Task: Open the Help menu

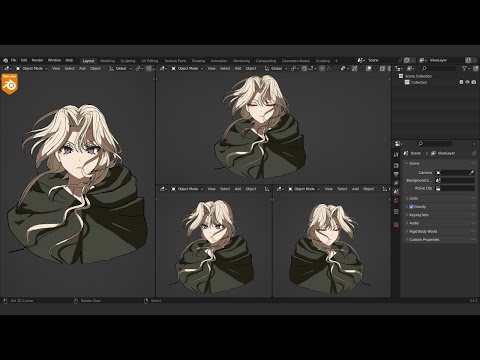Action: click(x=69, y=60)
